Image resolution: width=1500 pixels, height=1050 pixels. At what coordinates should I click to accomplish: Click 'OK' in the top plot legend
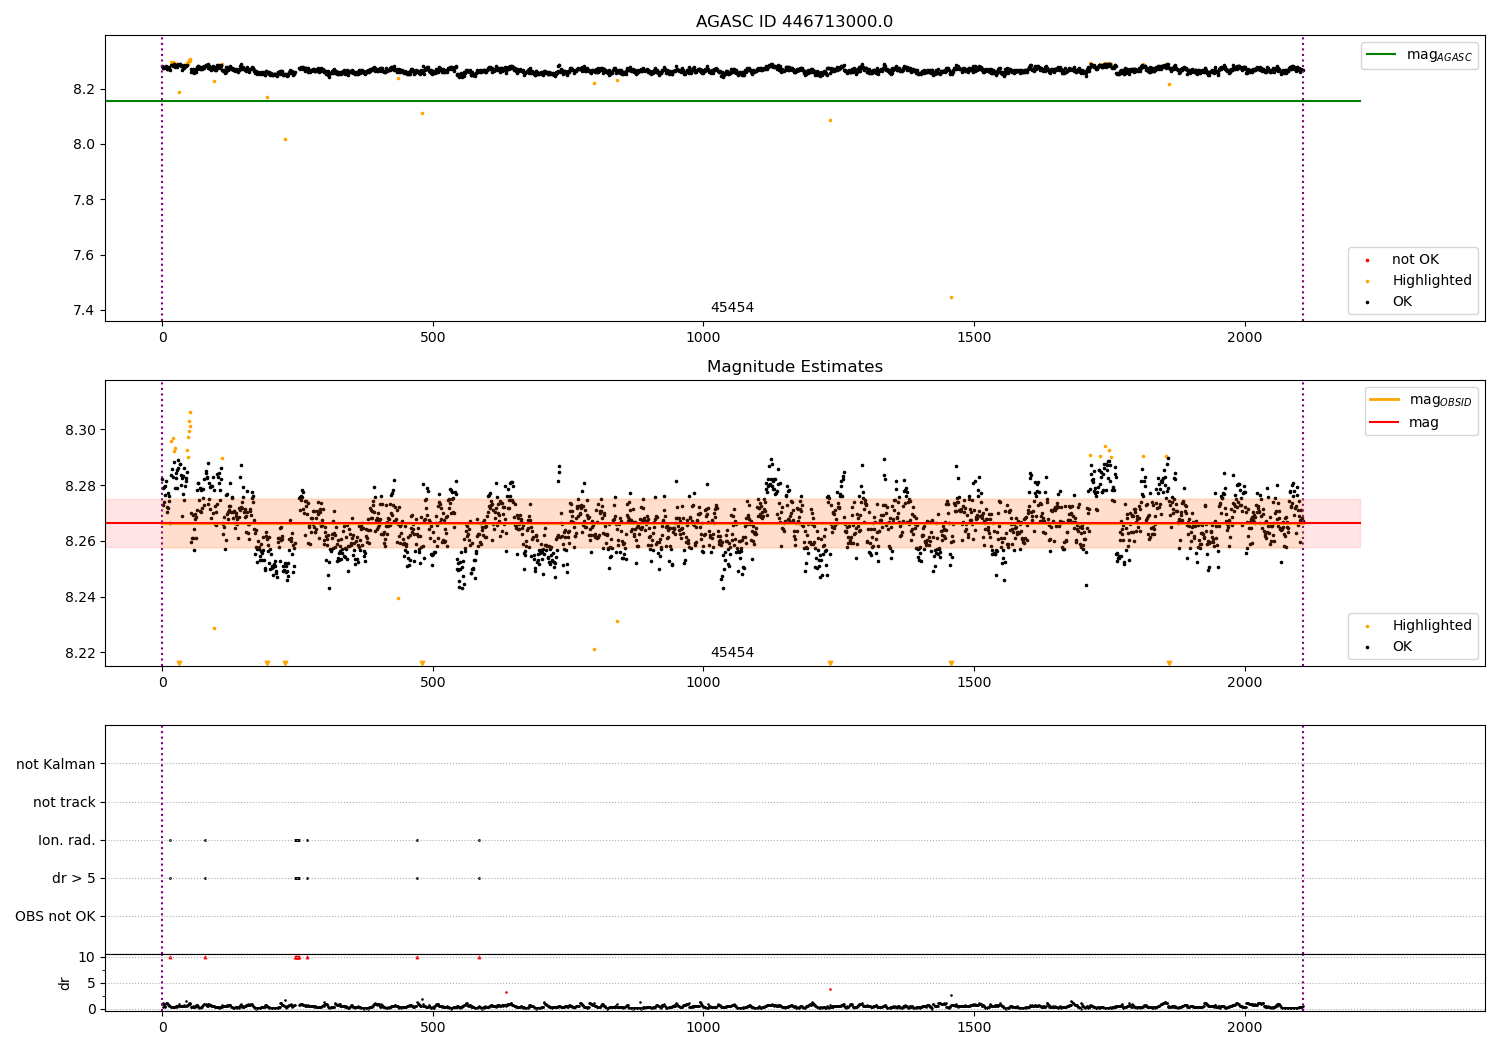1400,302
